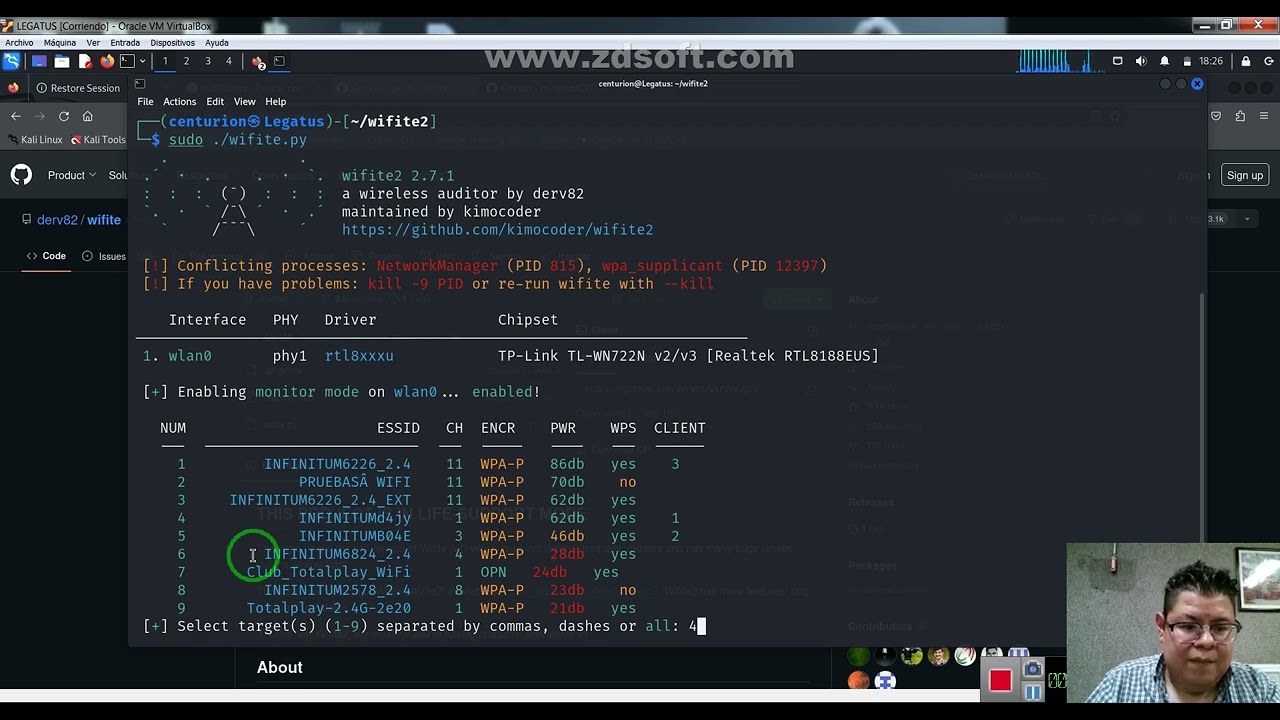Viewport: 1280px width, 720px height.
Task: Open the notifications bell icon
Action: [x=1164, y=61]
